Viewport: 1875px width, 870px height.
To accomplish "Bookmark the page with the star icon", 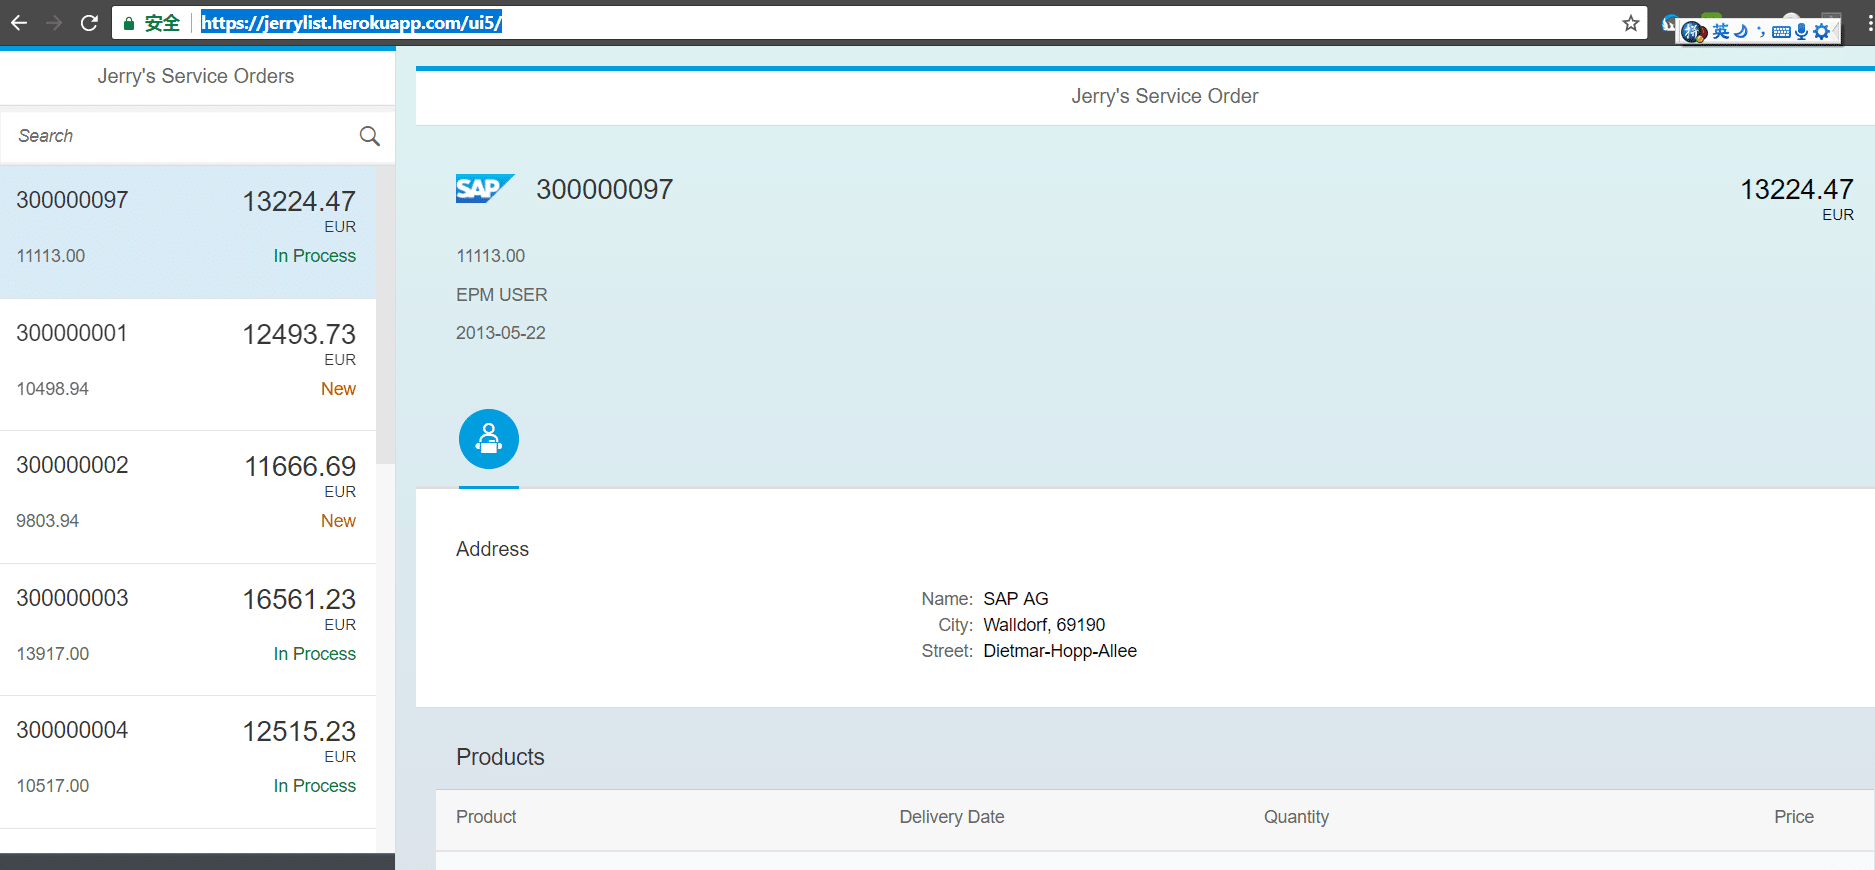I will [1631, 23].
